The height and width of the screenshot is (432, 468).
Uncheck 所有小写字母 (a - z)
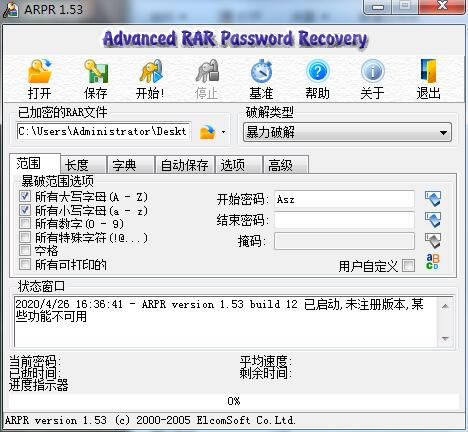pos(25,210)
